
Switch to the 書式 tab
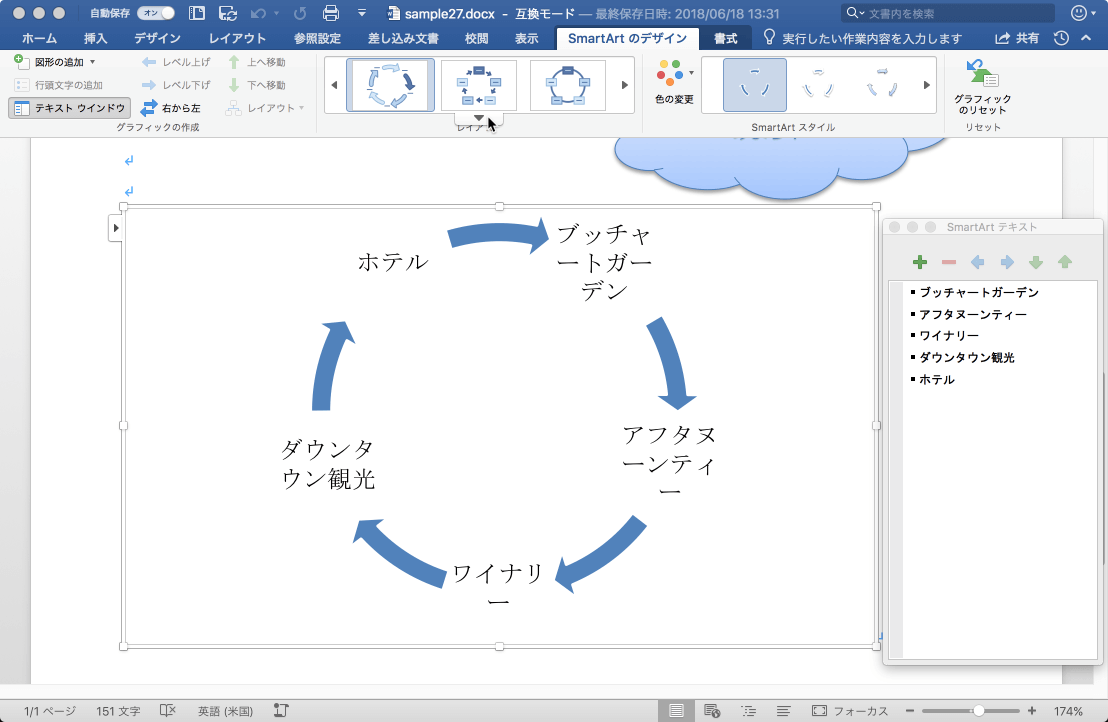click(725, 38)
